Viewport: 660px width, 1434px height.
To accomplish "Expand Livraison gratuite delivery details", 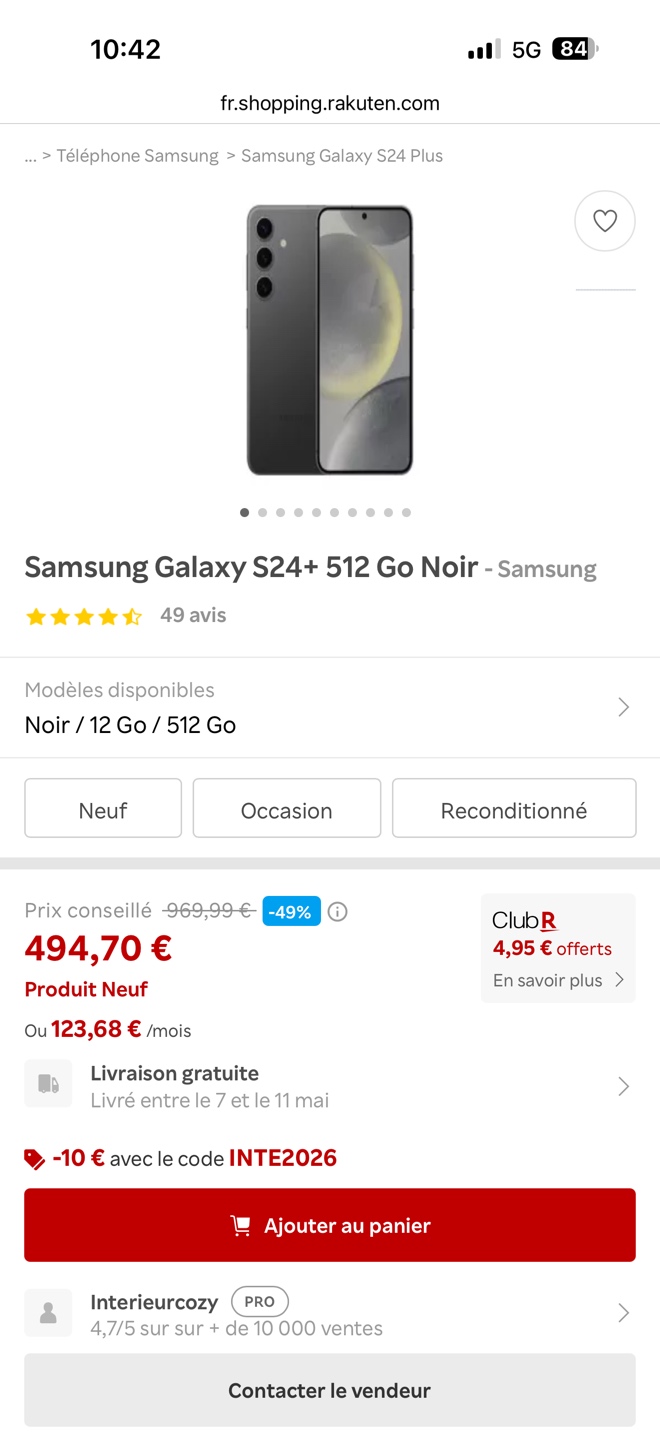I will coord(623,1086).
